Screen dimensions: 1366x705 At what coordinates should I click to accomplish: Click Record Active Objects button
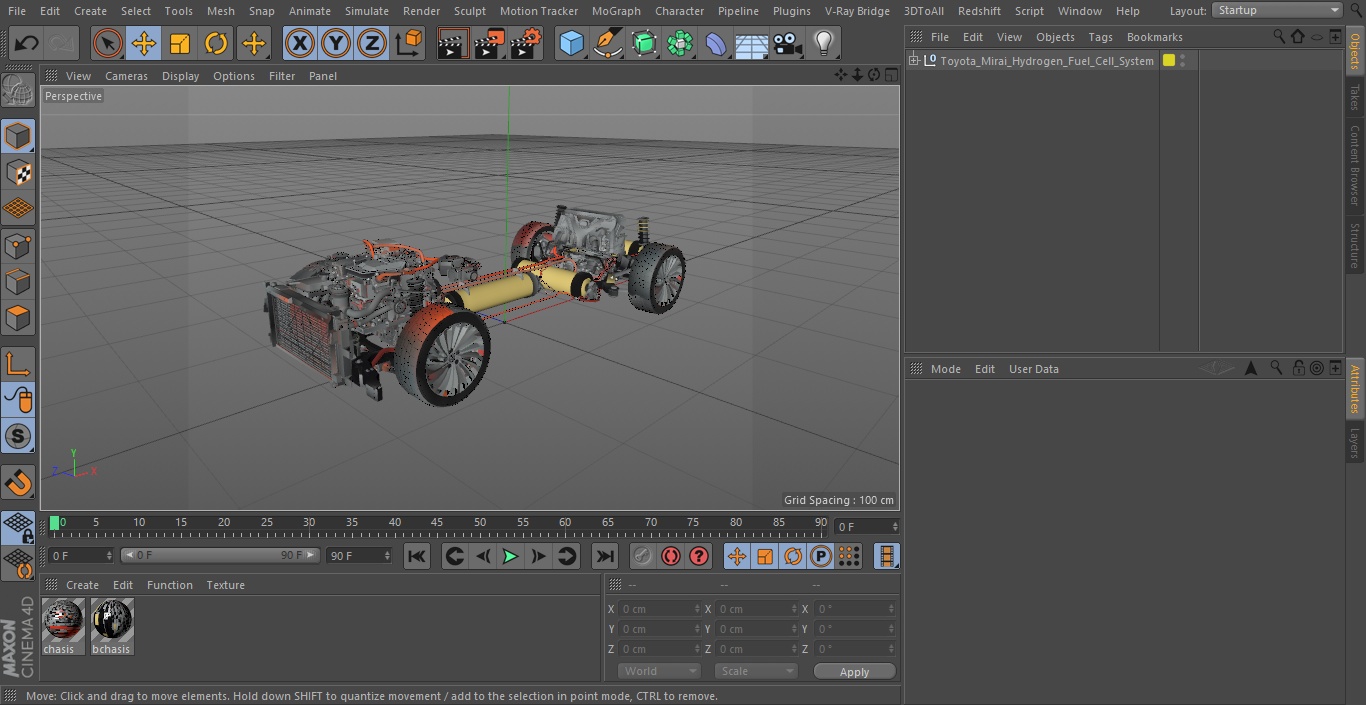click(x=643, y=556)
